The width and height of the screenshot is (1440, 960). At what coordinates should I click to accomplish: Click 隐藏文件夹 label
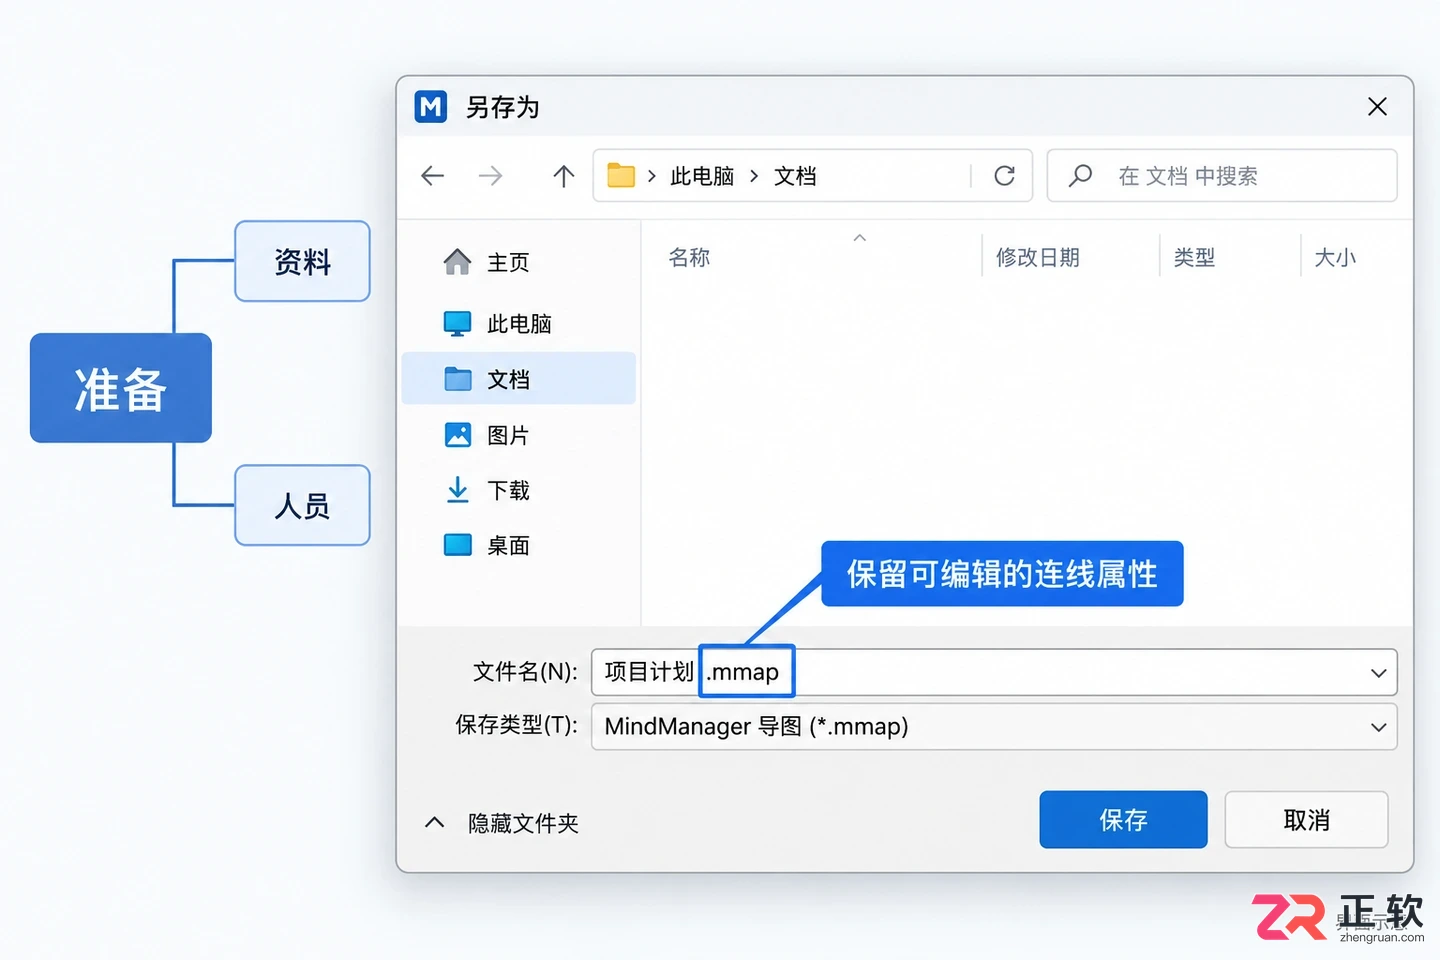pos(523,823)
